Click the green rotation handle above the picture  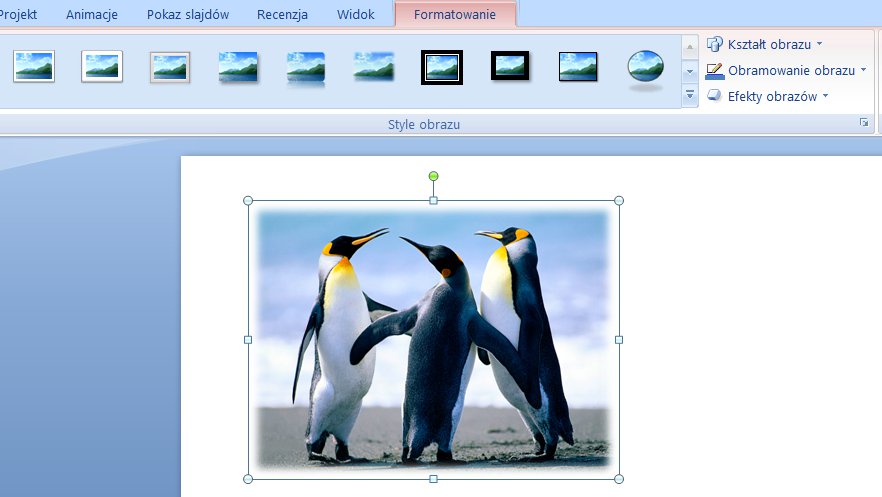433,177
